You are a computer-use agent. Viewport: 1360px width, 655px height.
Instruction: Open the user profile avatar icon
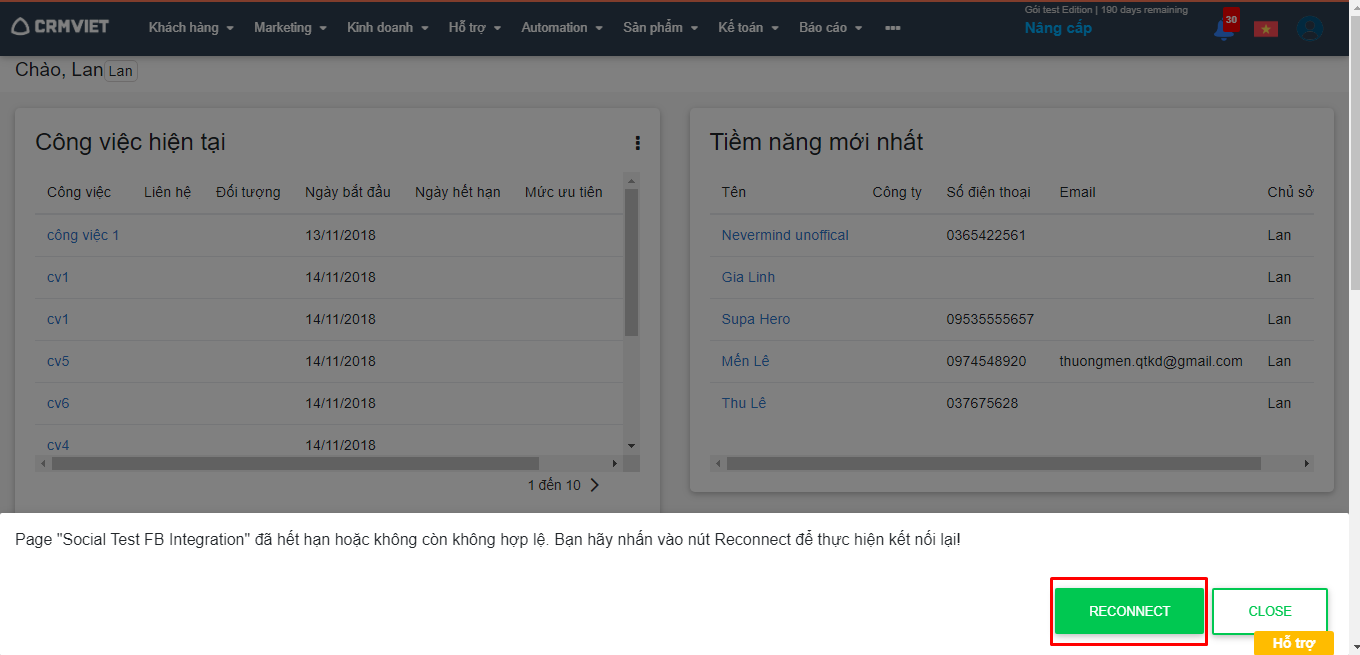click(x=1309, y=28)
